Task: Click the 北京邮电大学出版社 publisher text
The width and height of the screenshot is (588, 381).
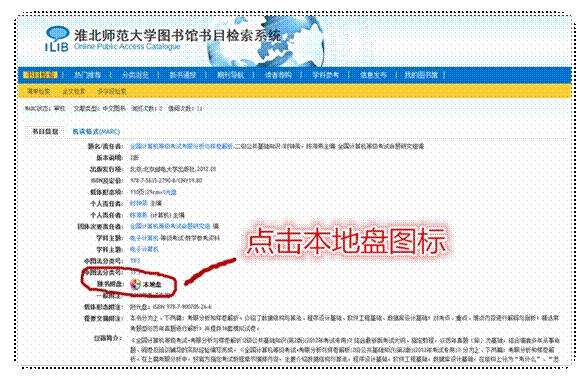Action: (168, 169)
